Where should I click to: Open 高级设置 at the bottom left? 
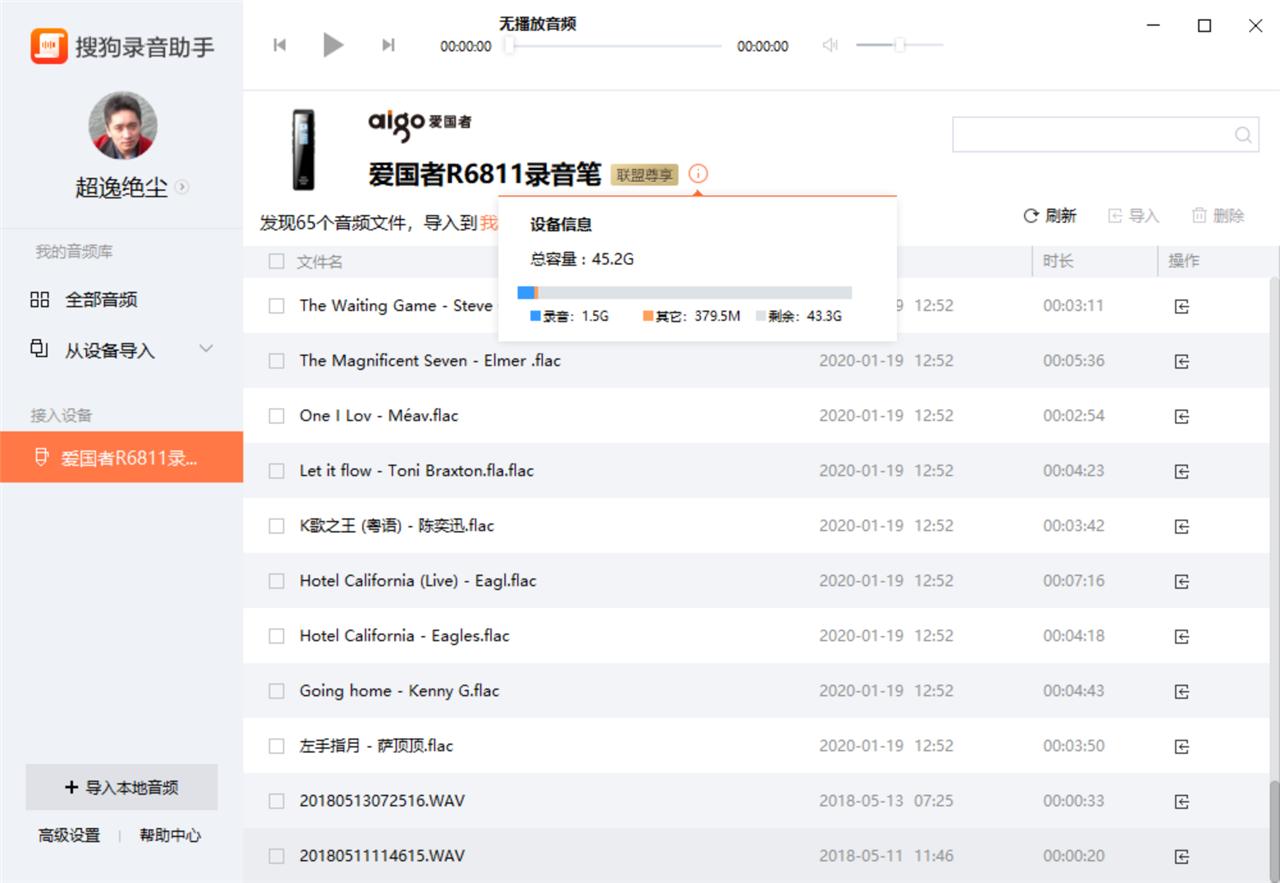(x=68, y=835)
